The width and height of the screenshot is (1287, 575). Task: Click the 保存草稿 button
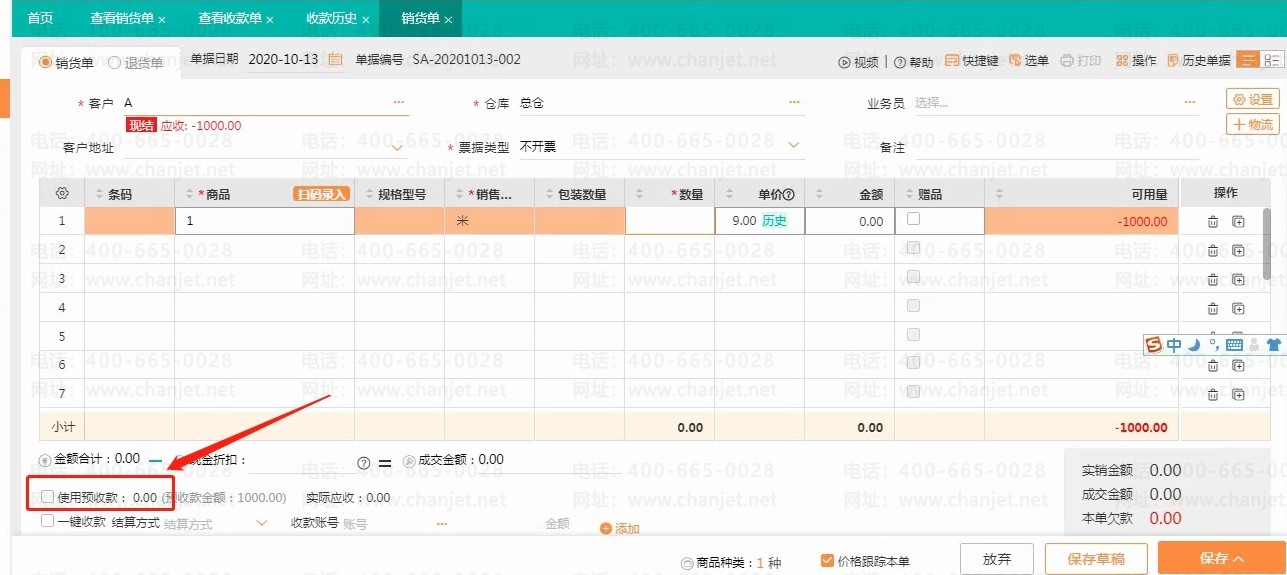(1096, 559)
